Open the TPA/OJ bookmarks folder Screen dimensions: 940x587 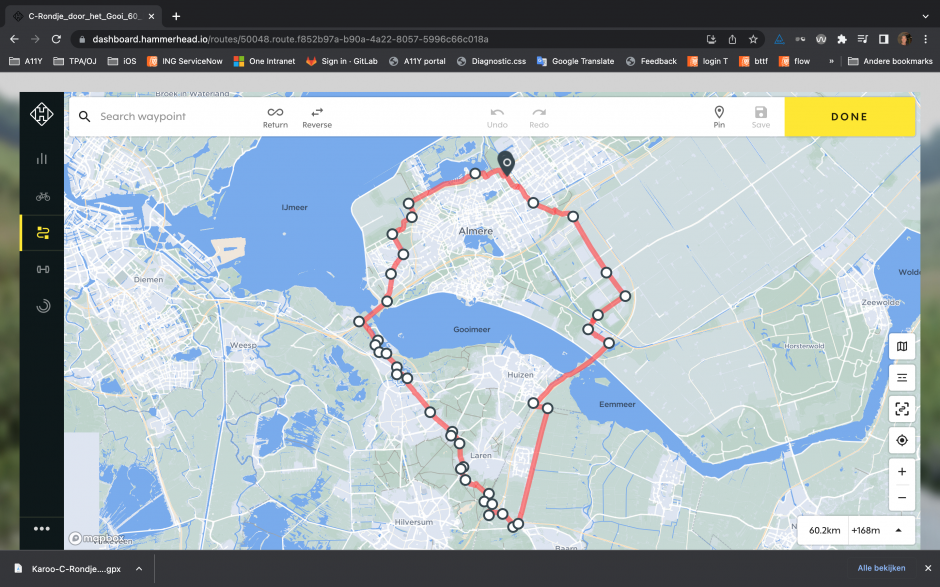coord(75,61)
